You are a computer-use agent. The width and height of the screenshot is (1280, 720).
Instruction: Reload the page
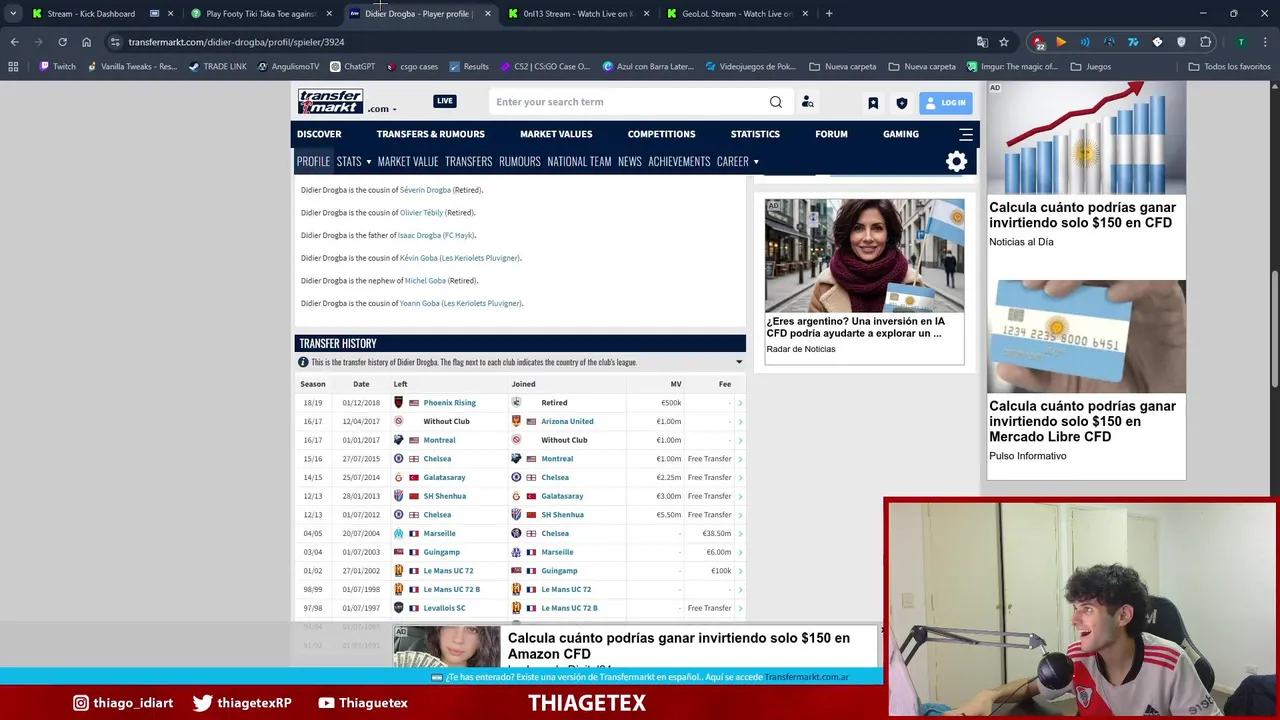(x=62, y=42)
